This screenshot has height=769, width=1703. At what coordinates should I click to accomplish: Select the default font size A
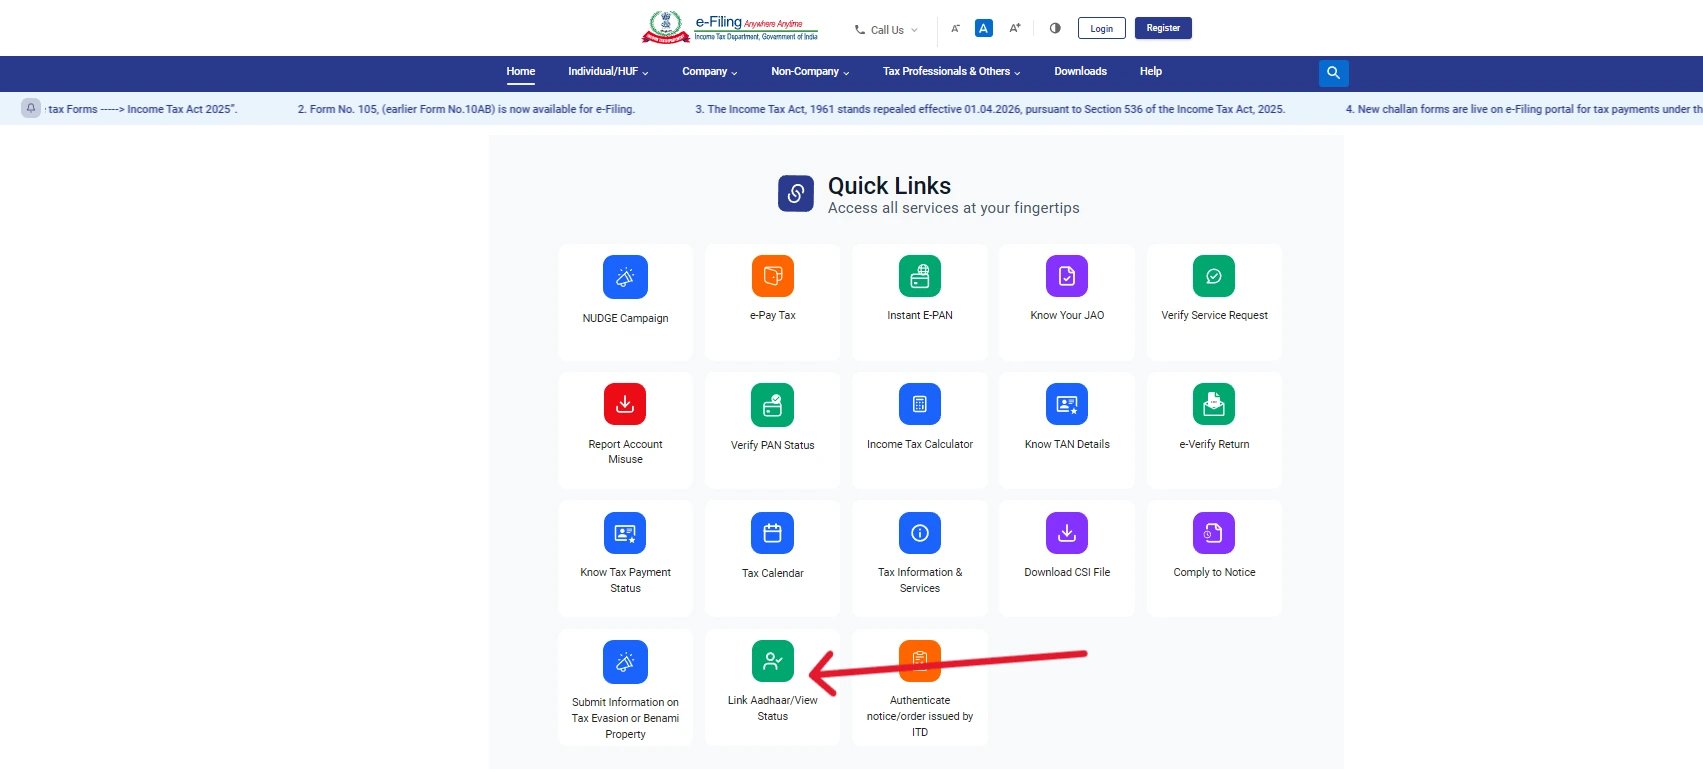pyautogui.click(x=984, y=28)
